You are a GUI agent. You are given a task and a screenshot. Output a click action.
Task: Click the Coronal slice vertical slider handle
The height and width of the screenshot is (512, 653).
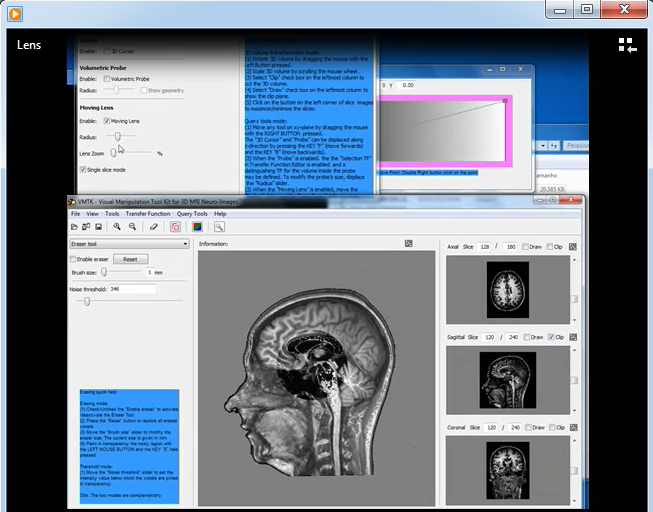(x=574, y=471)
